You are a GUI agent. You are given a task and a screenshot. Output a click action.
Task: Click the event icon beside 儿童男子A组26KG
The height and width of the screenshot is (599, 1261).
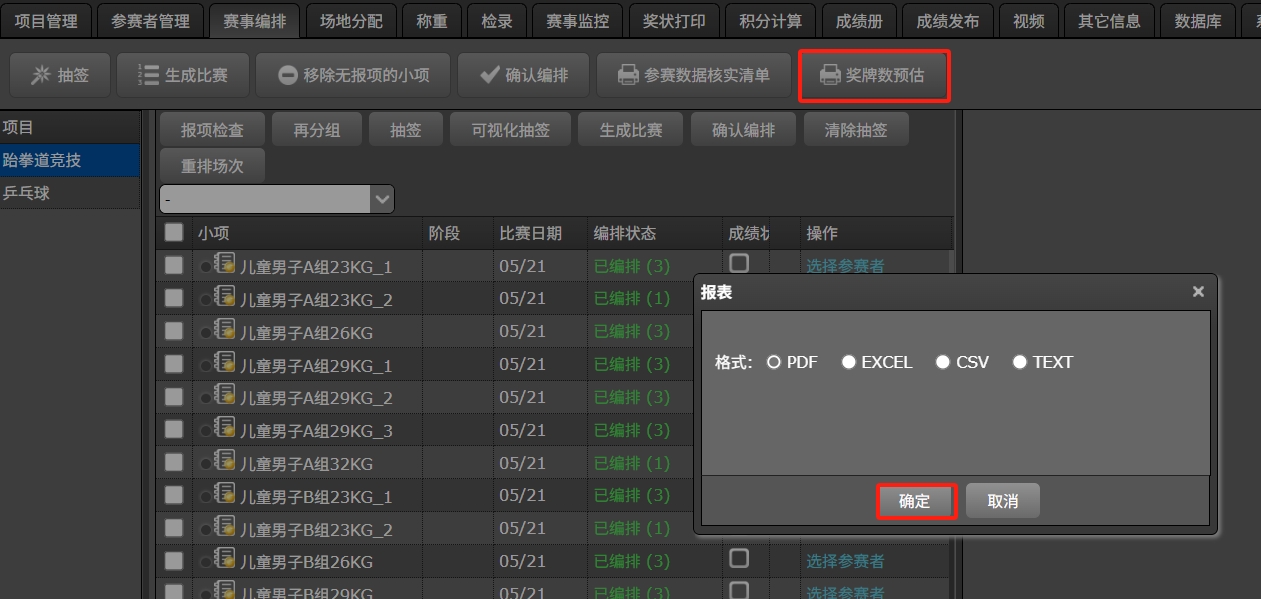click(x=224, y=330)
